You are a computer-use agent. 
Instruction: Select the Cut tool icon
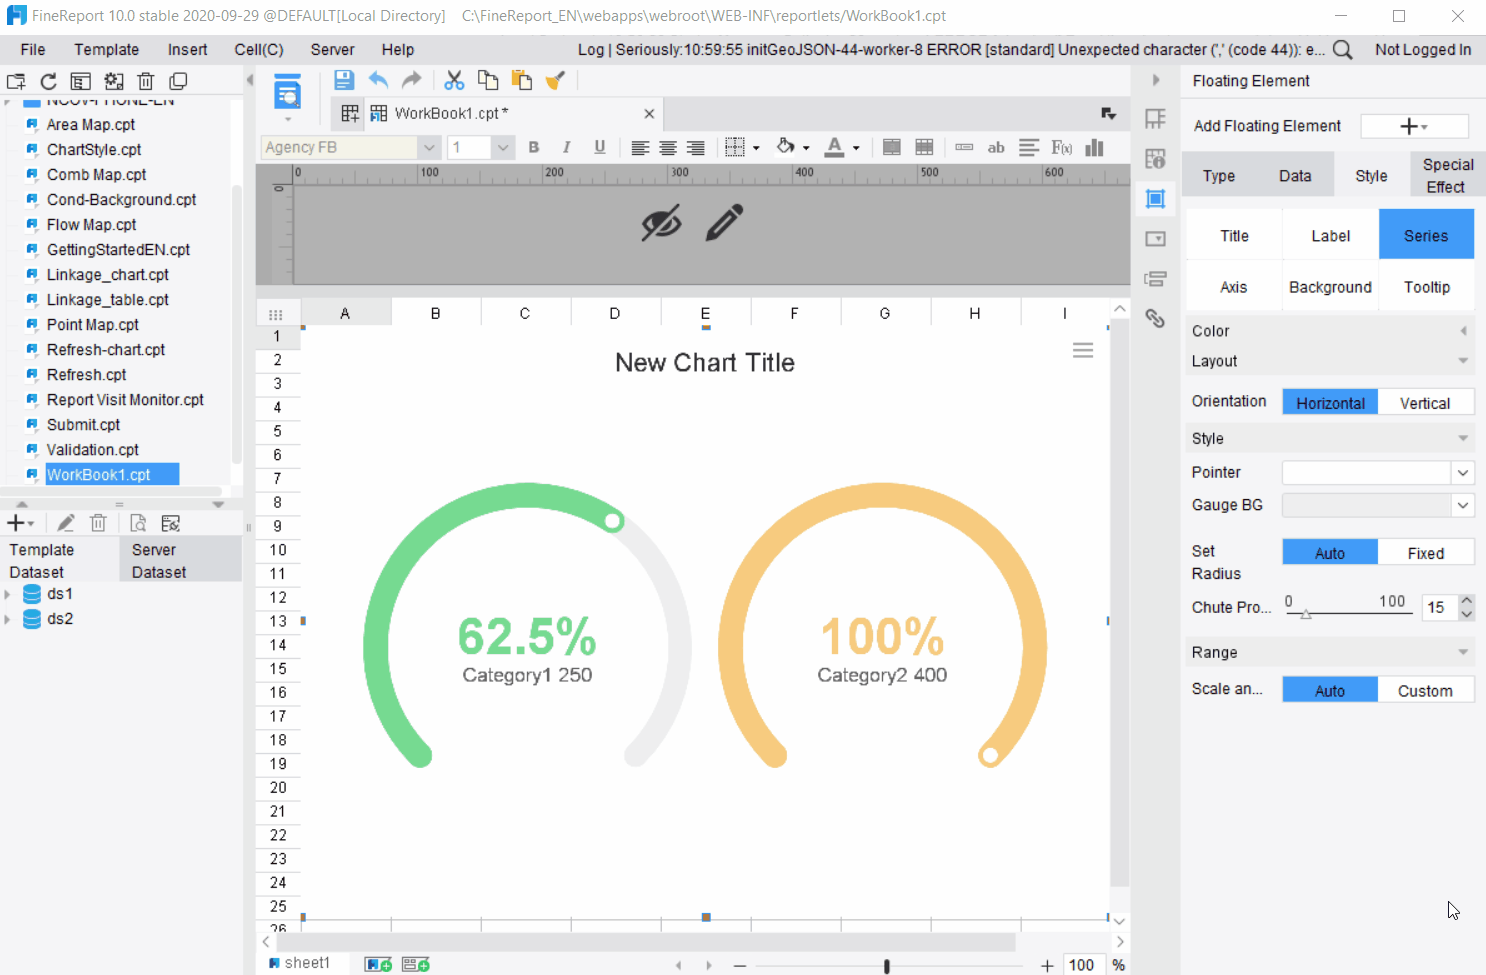point(454,80)
